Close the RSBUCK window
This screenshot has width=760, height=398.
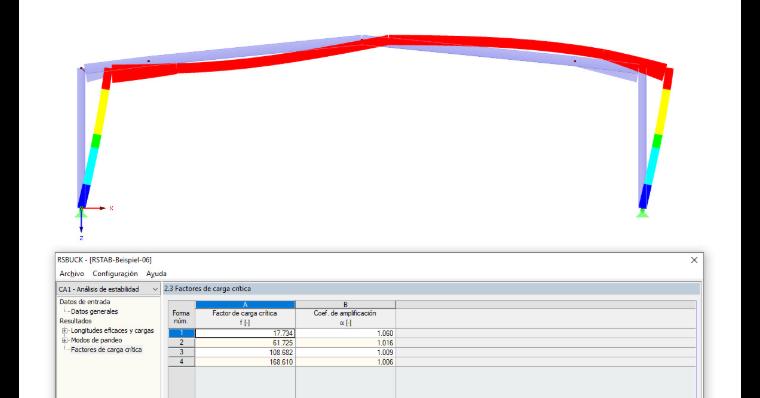pyautogui.click(x=694, y=260)
